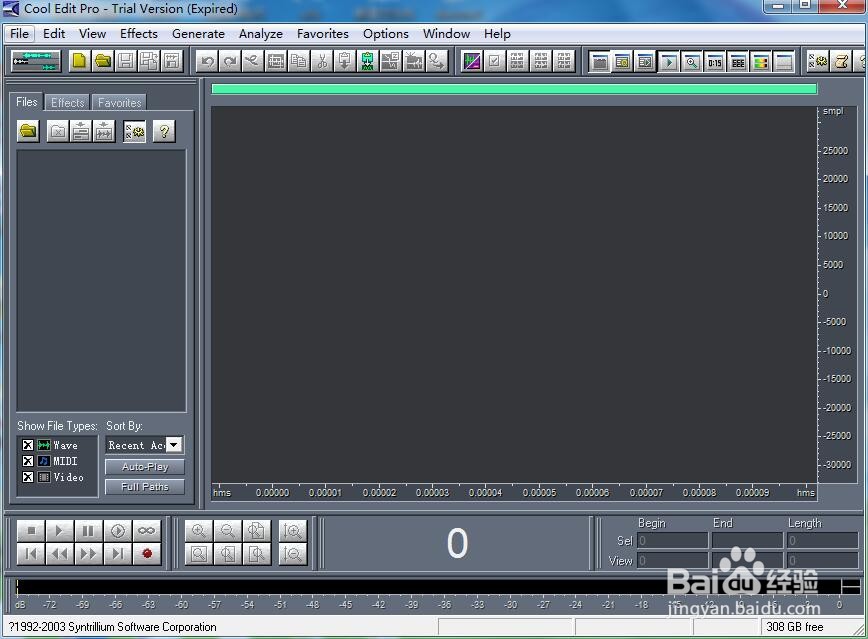Image resolution: width=868 pixels, height=639 pixels.
Task: Open file via Files panel folder icon
Action: pyautogui.click(x=28, y=131)
